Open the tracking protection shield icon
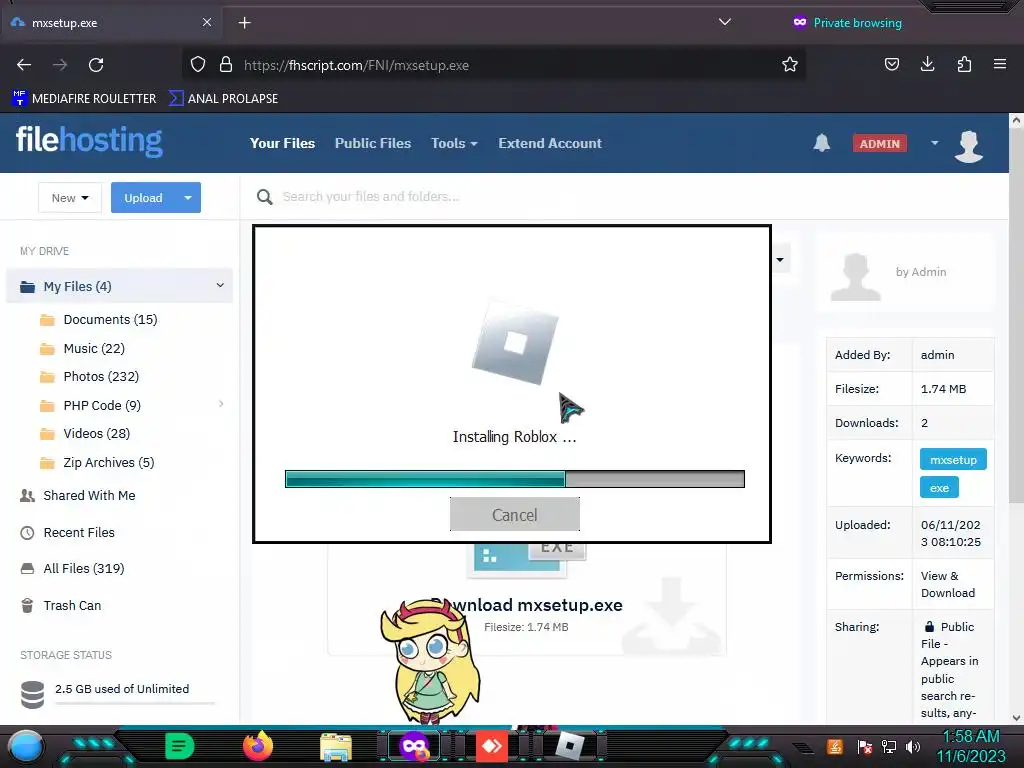1024x768 pixels. [198, 65]
